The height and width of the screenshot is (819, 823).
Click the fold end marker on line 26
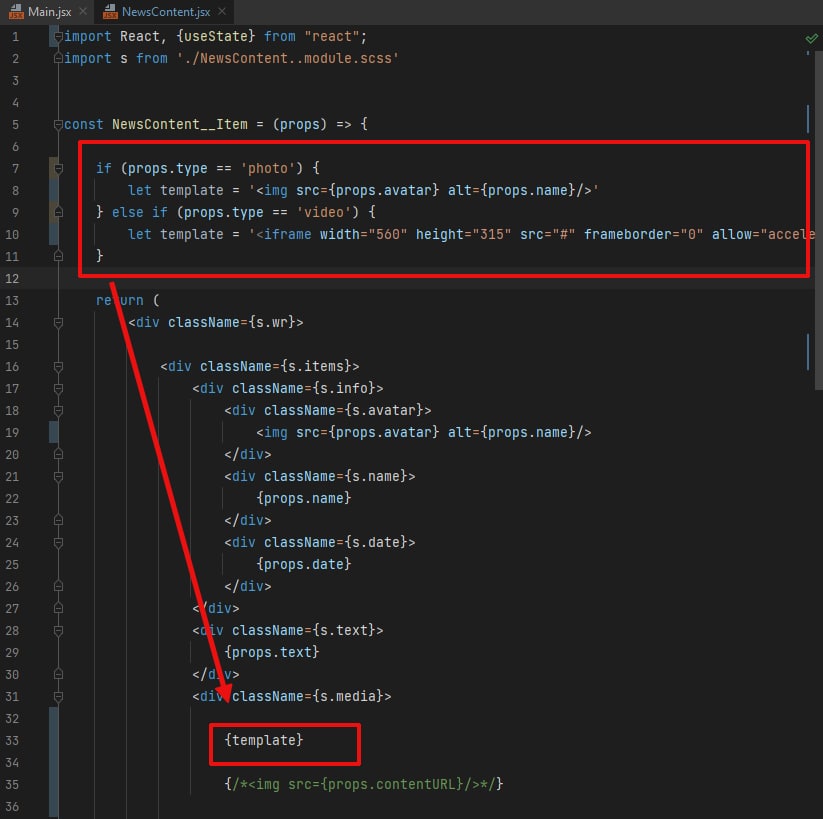coord(58,586)
